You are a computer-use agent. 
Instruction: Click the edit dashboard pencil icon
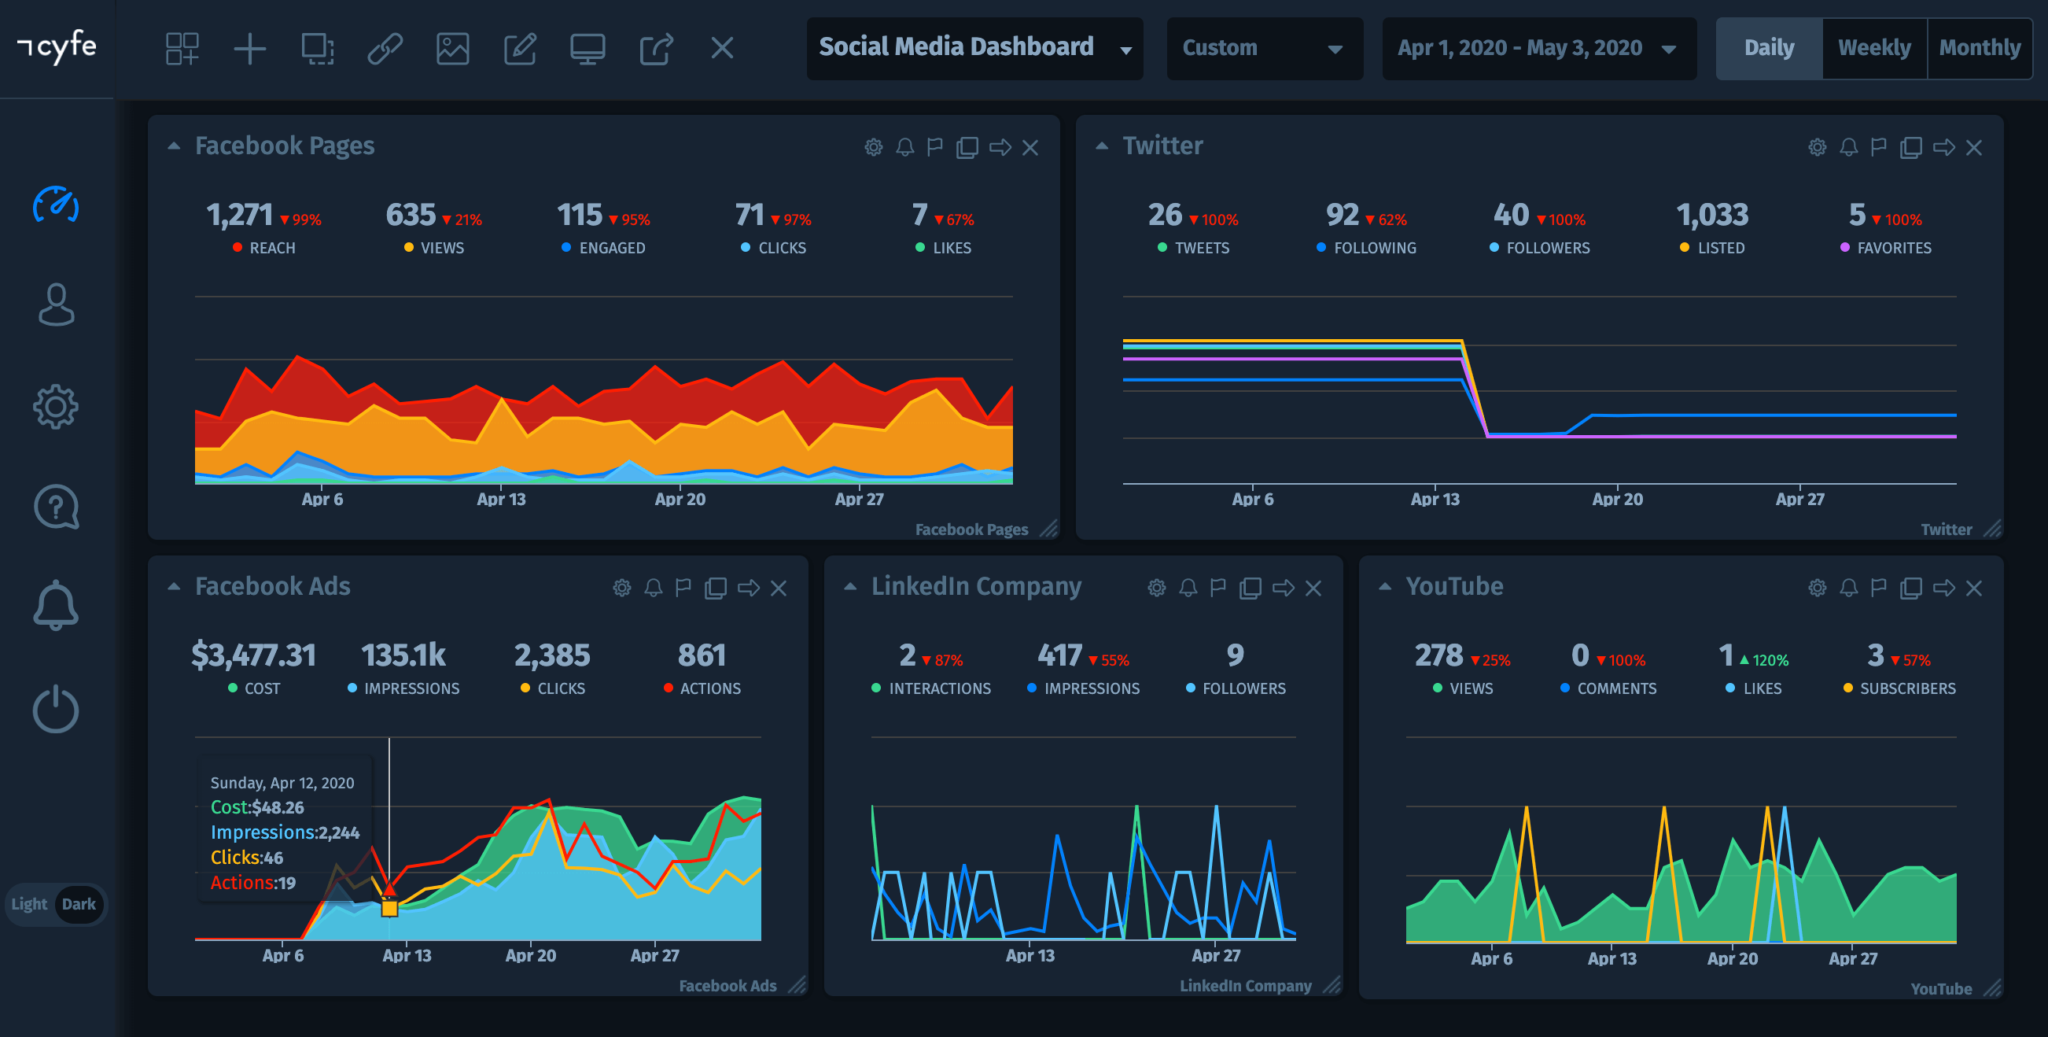coord(520,48)
